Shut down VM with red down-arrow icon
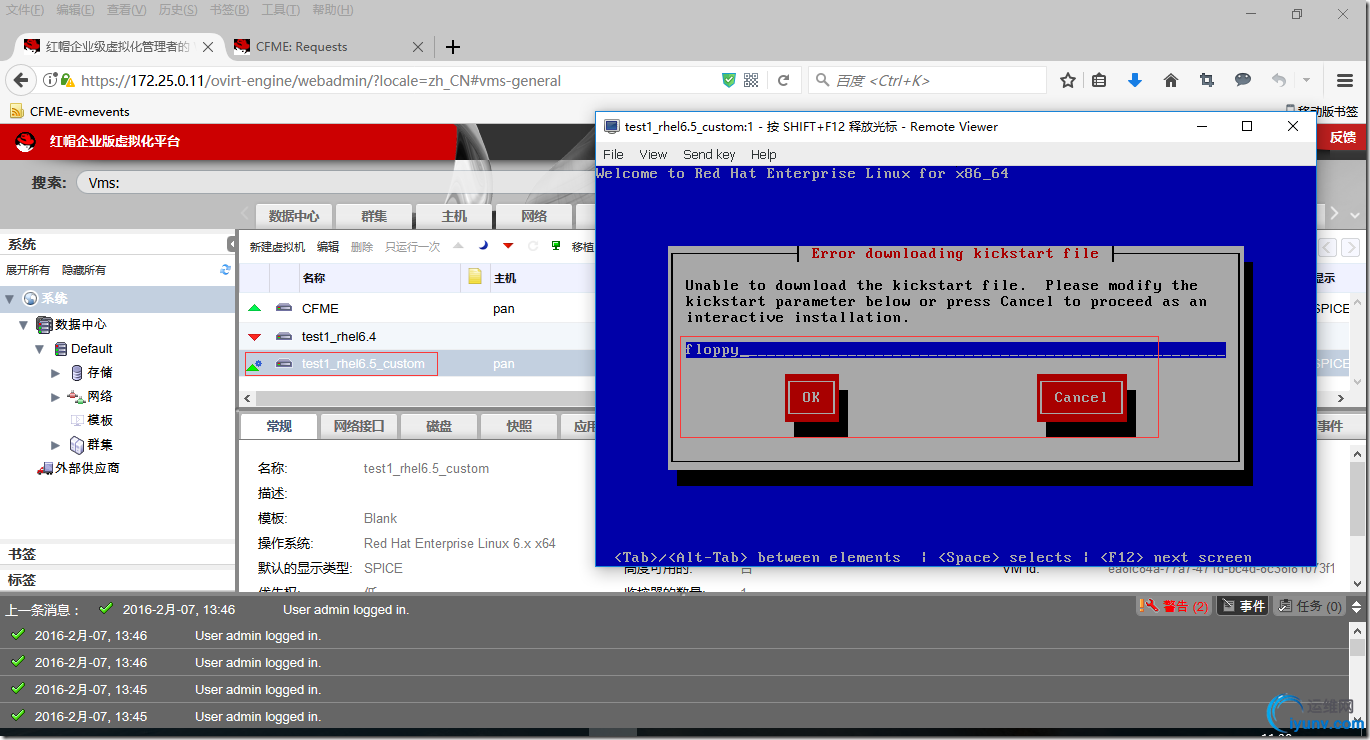 click(508, 246)
